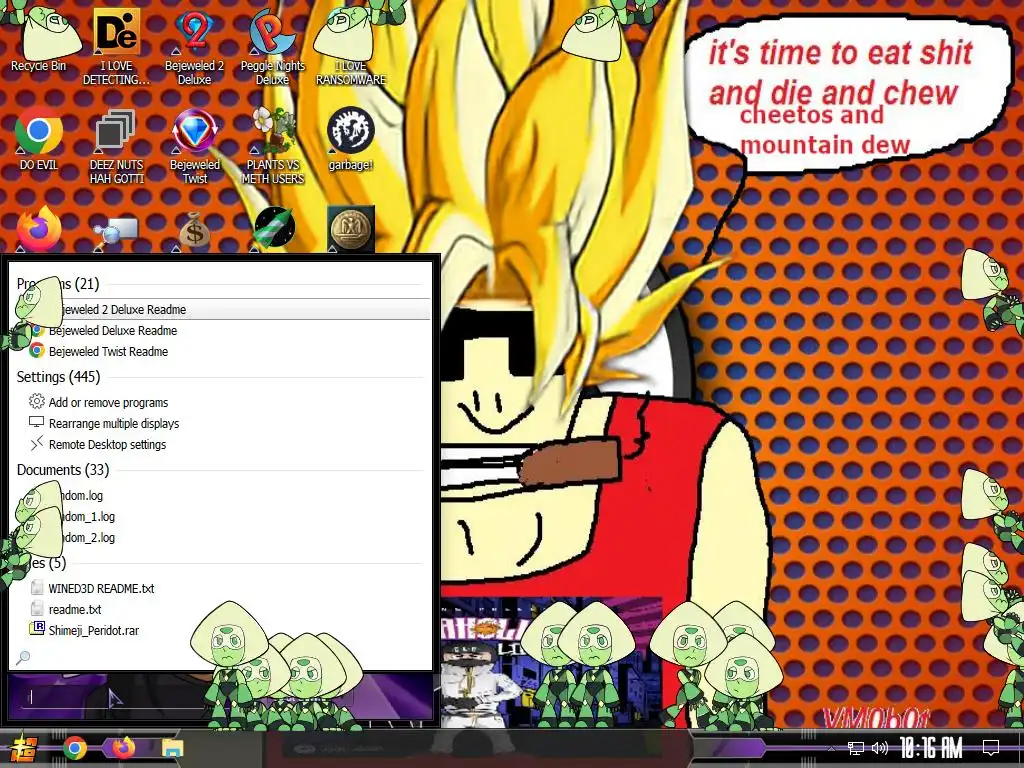
Task: Open Firefox from the taskbar
Action: click(x=123, y=748)
